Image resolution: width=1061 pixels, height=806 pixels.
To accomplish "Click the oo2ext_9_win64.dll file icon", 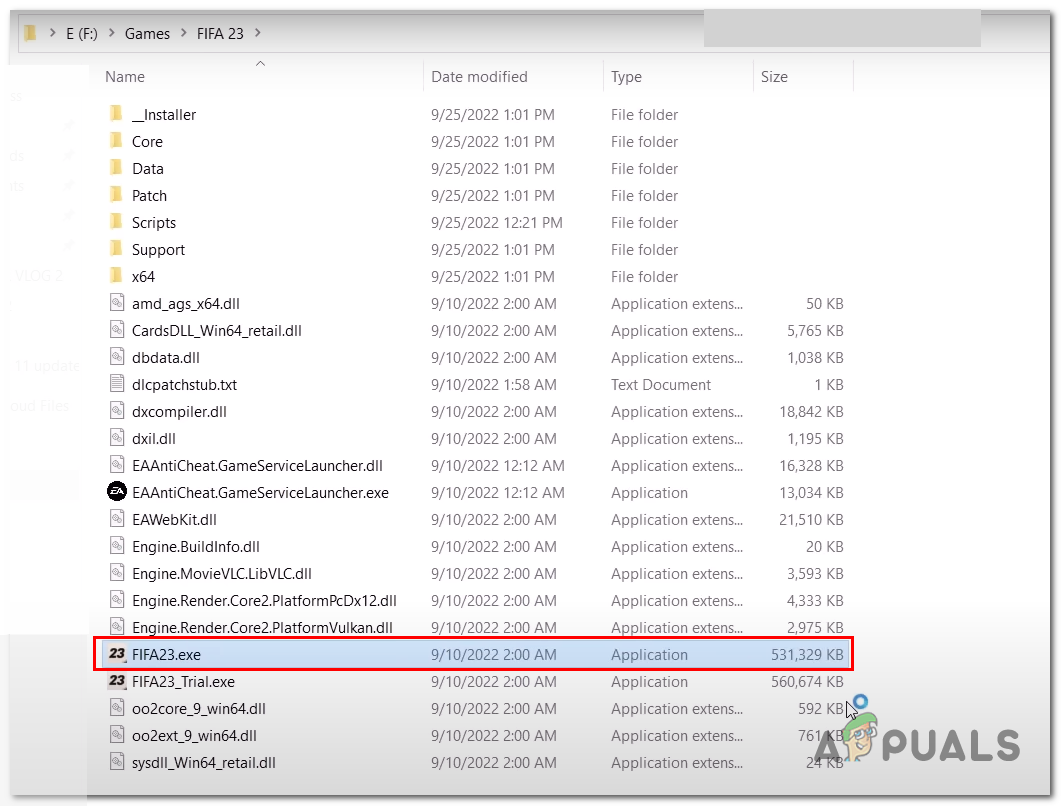I will tap(117, 735).
